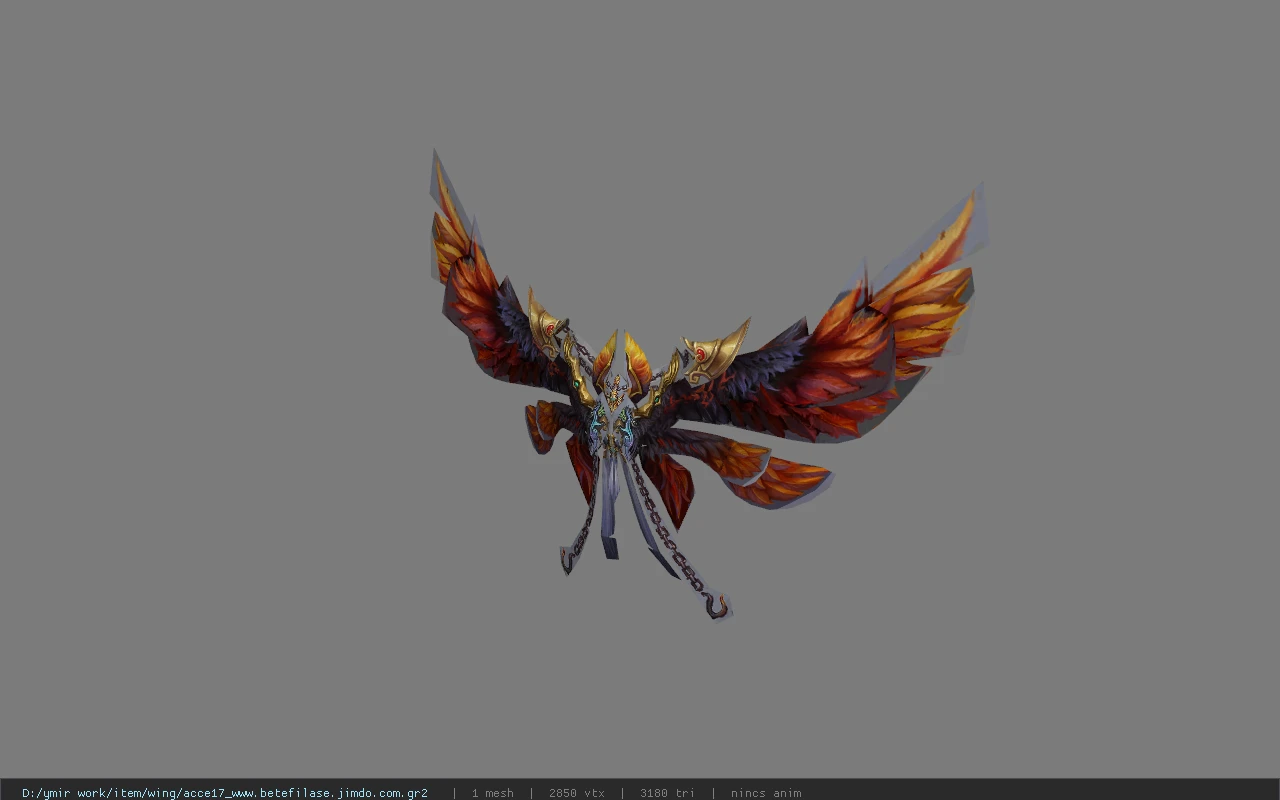
Task: Click the file path acce17_www.betefilase.jimdo.com.gr2
Action: tap(225, 793)
